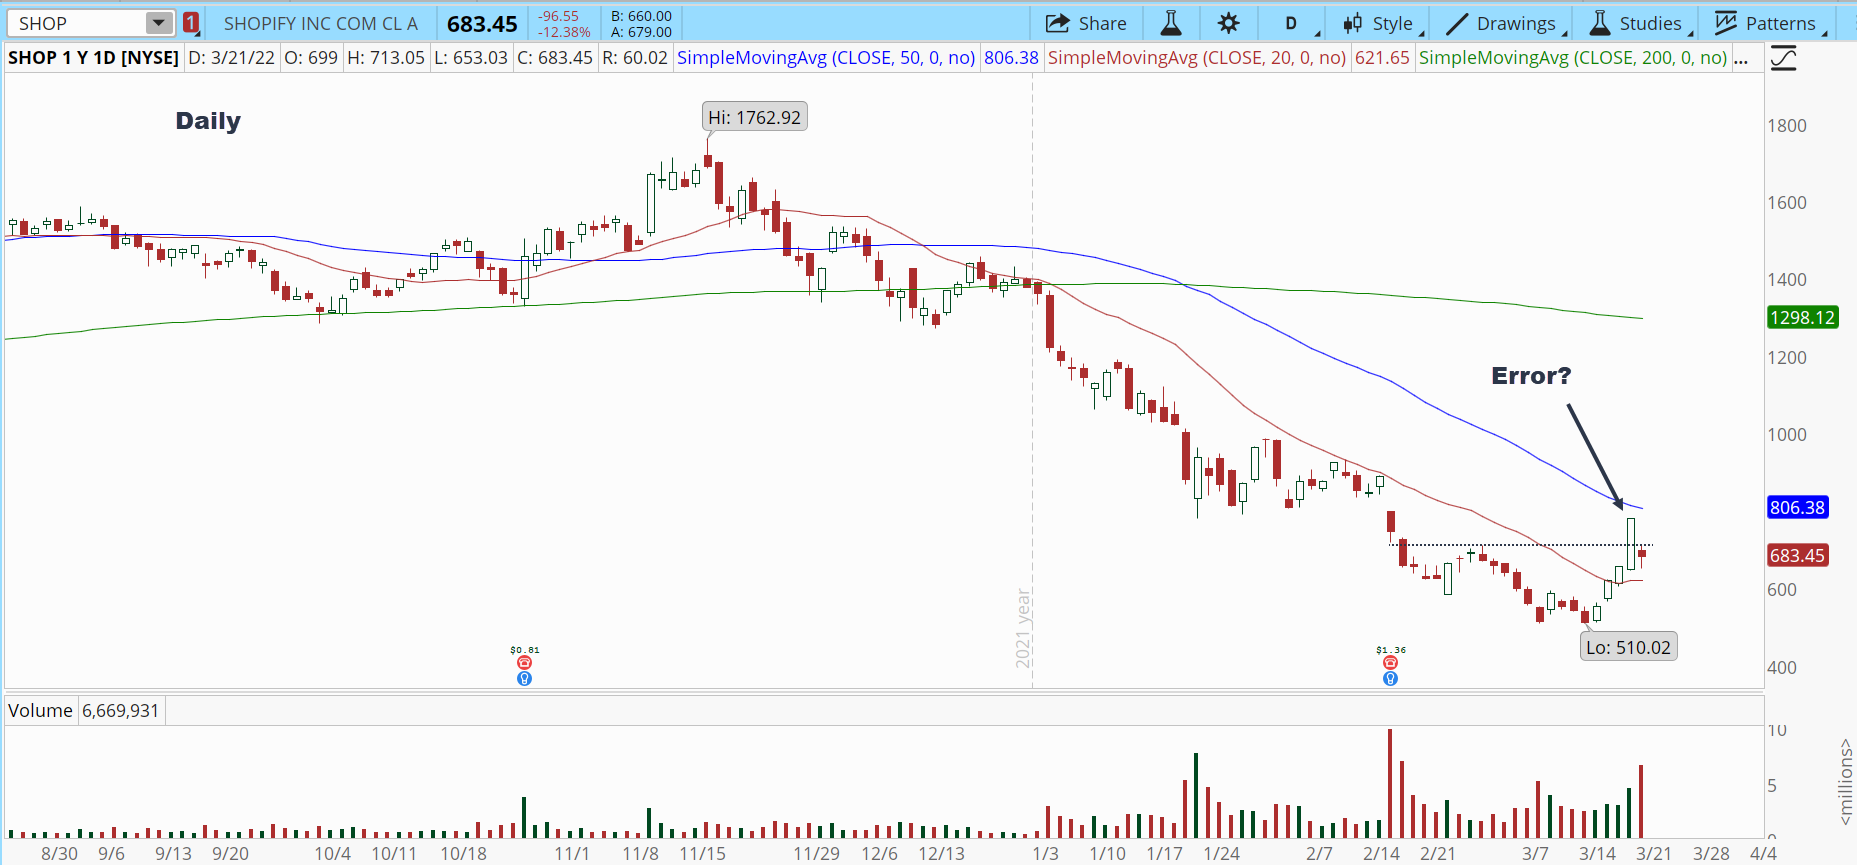Image resolution: width=1857 pixels, height=865 pixels.
Task: Click the blue 806.38 price axis label
Action: (x=1798, y=508)
